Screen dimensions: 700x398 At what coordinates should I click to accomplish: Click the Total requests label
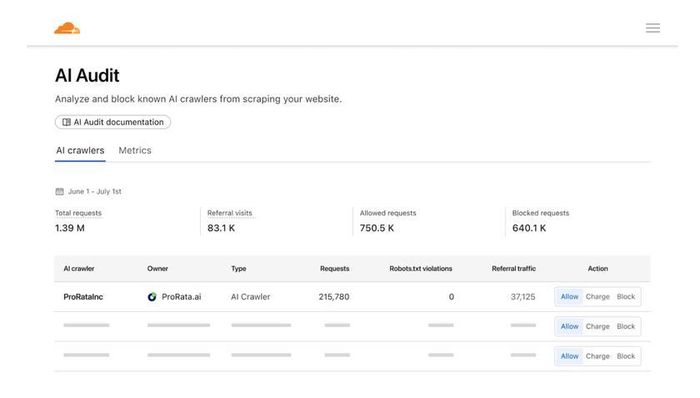(78, 213)
